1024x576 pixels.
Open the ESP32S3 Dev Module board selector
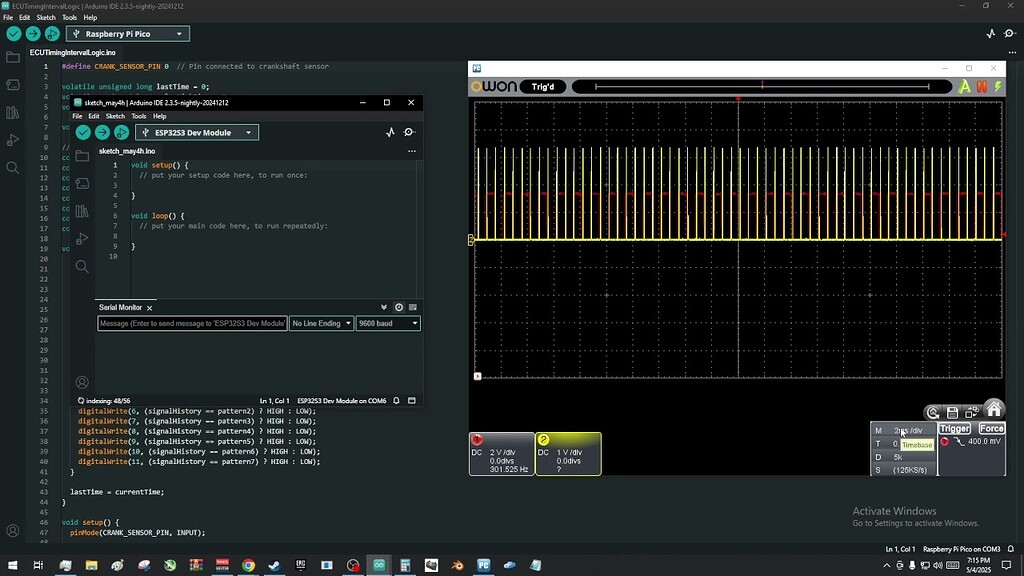[196, 132]
